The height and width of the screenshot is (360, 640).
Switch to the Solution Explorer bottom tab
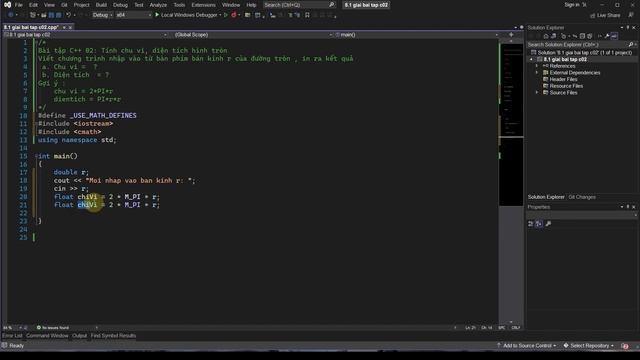click(546, 197)
